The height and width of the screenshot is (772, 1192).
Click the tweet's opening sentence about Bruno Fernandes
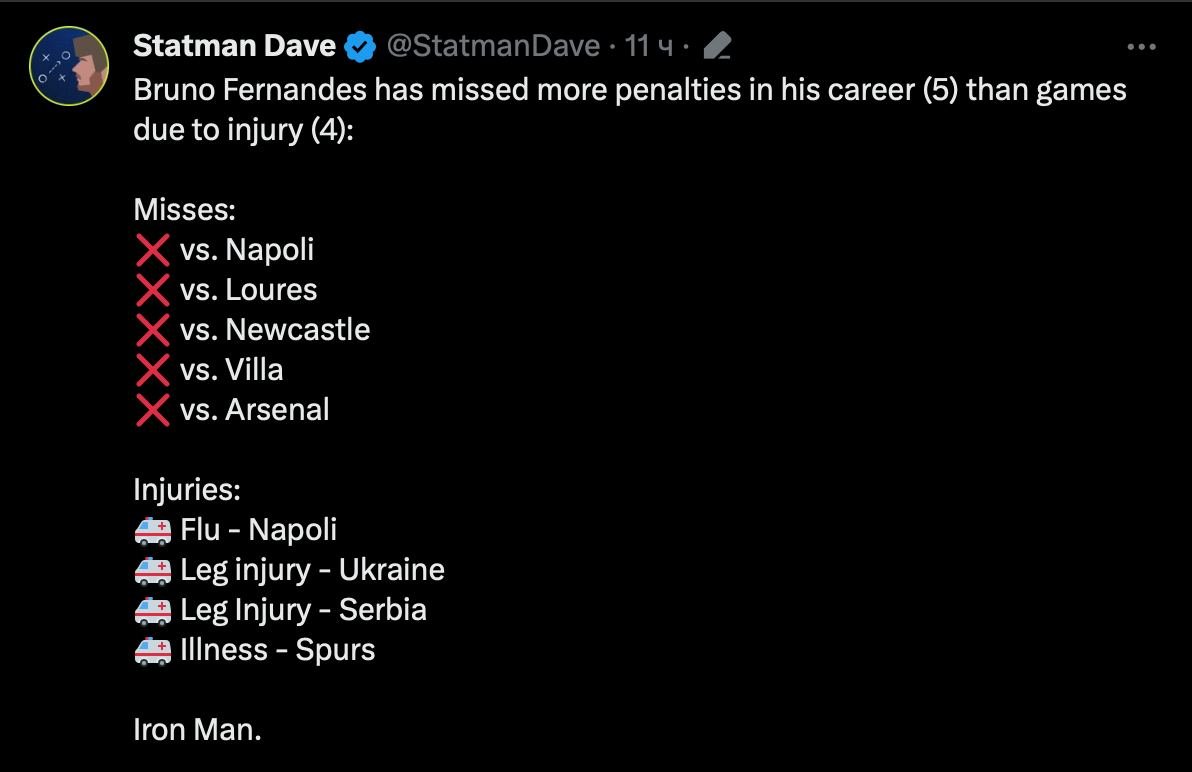630,90
